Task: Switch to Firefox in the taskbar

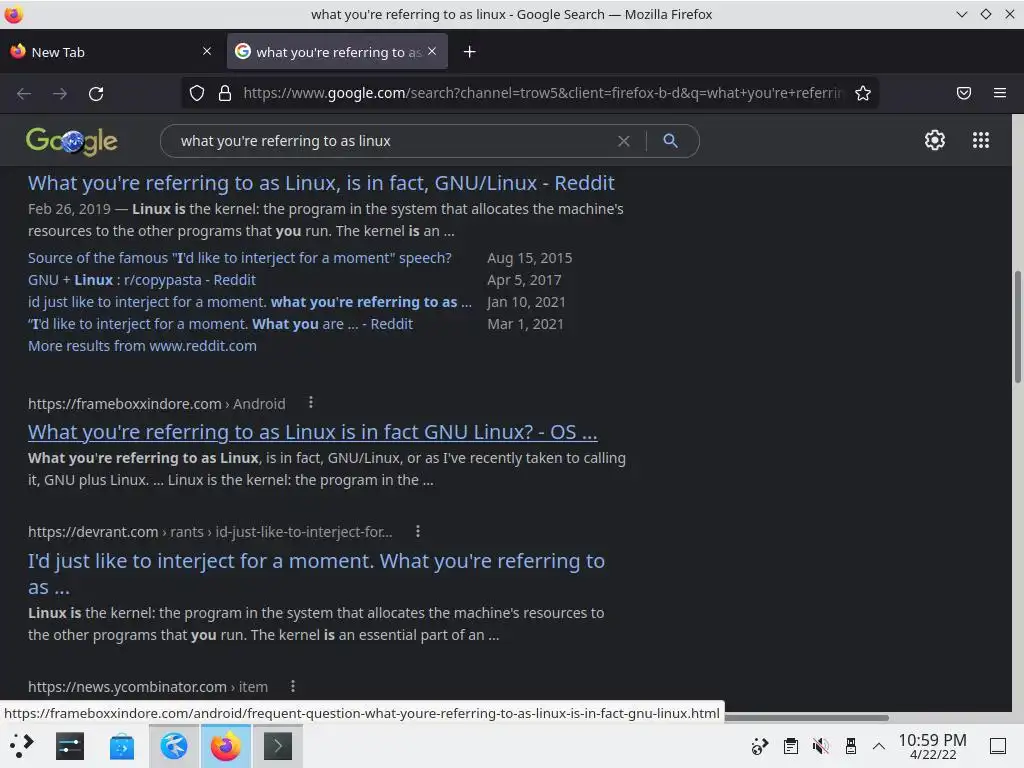Action: click(x=226, y=746)
